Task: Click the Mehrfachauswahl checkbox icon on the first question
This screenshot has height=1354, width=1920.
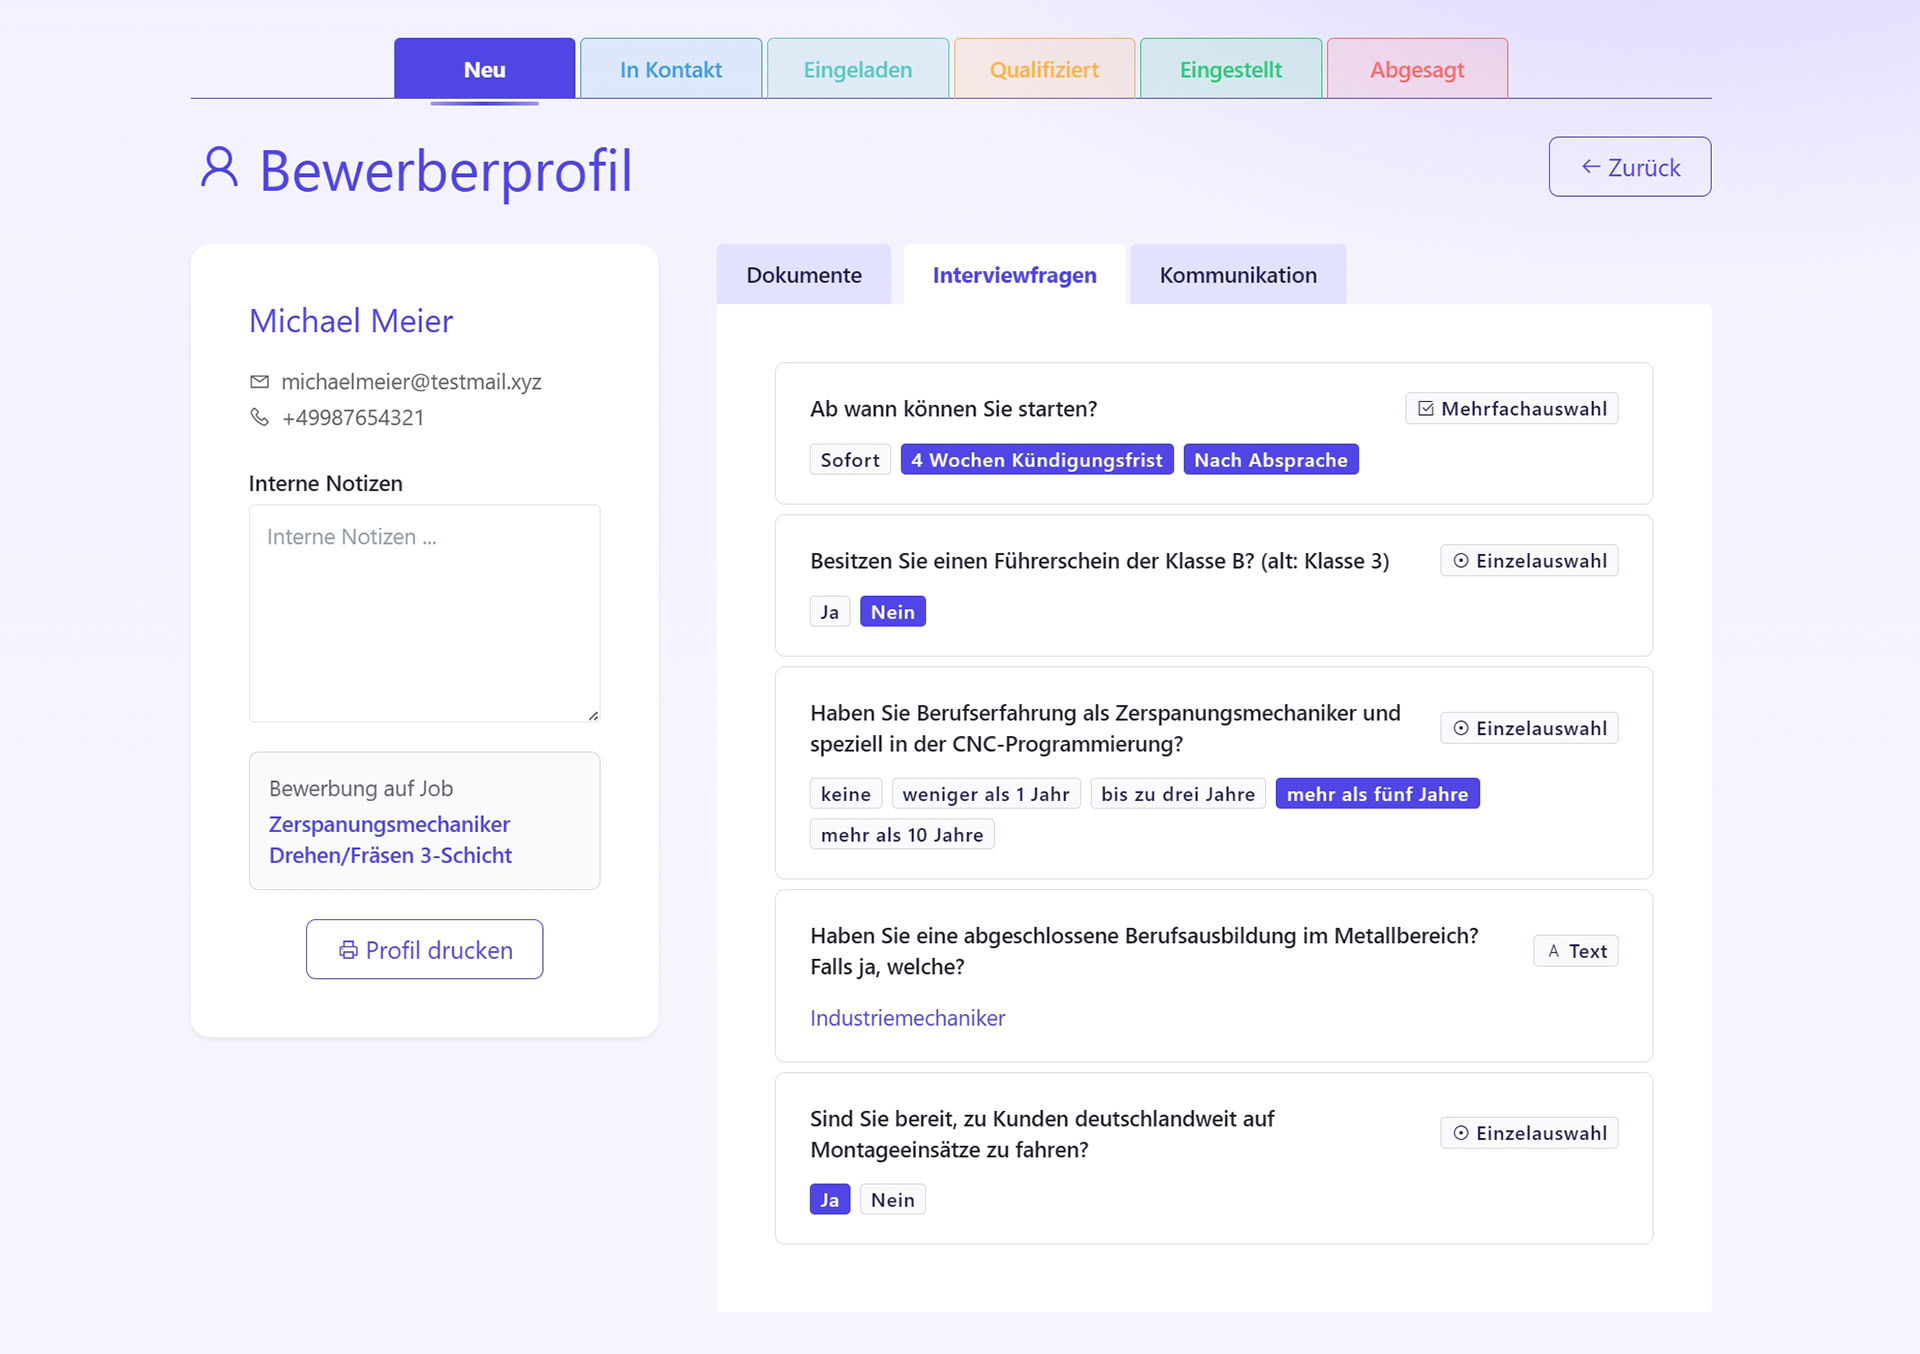Action: tap(1425, 408)
